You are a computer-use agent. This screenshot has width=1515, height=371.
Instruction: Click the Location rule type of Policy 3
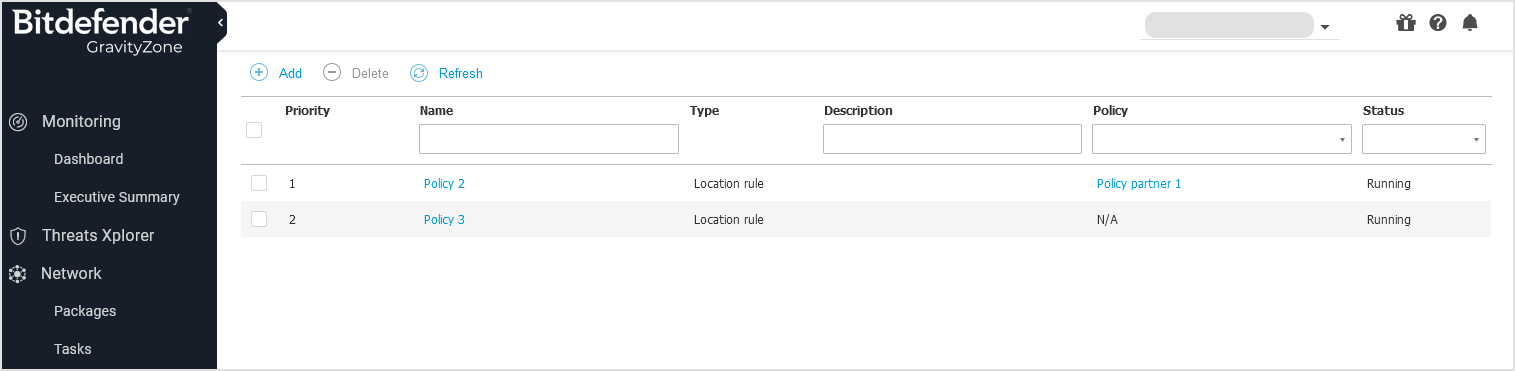(729, 220)
